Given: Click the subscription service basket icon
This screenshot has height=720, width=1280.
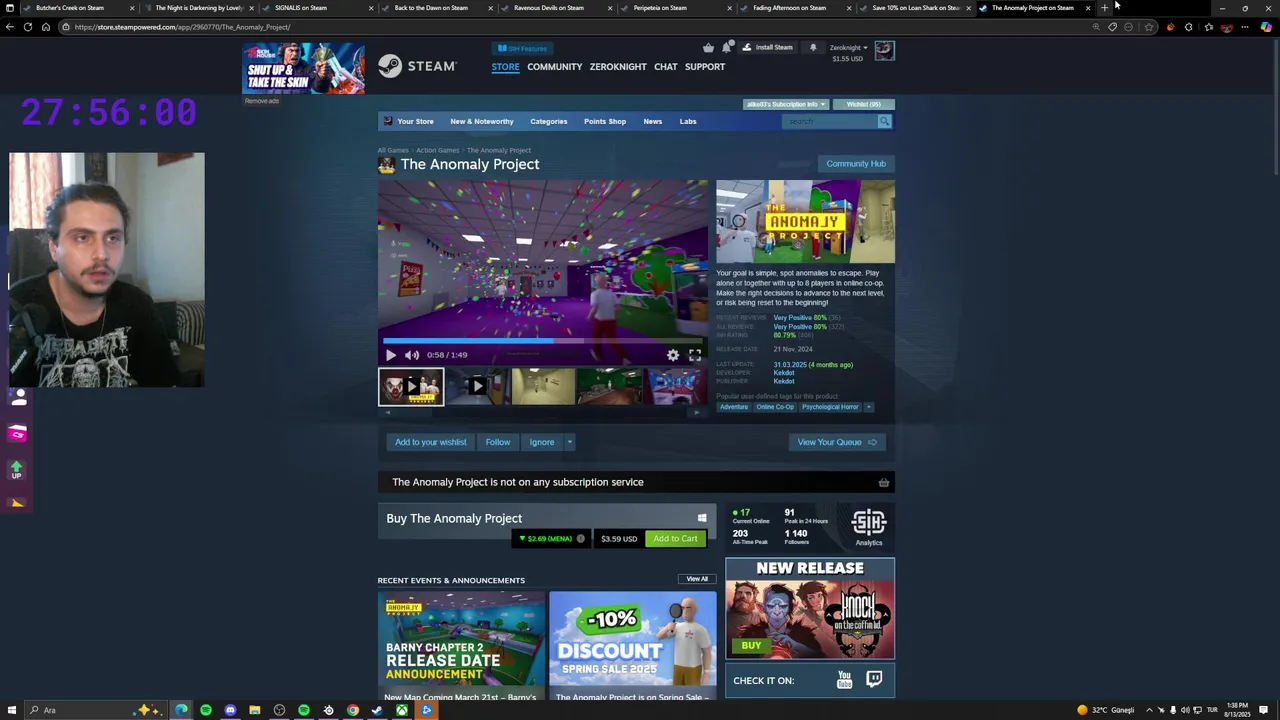Looking at the screenshot, I should pyautogui.click(x=883, y=482).
